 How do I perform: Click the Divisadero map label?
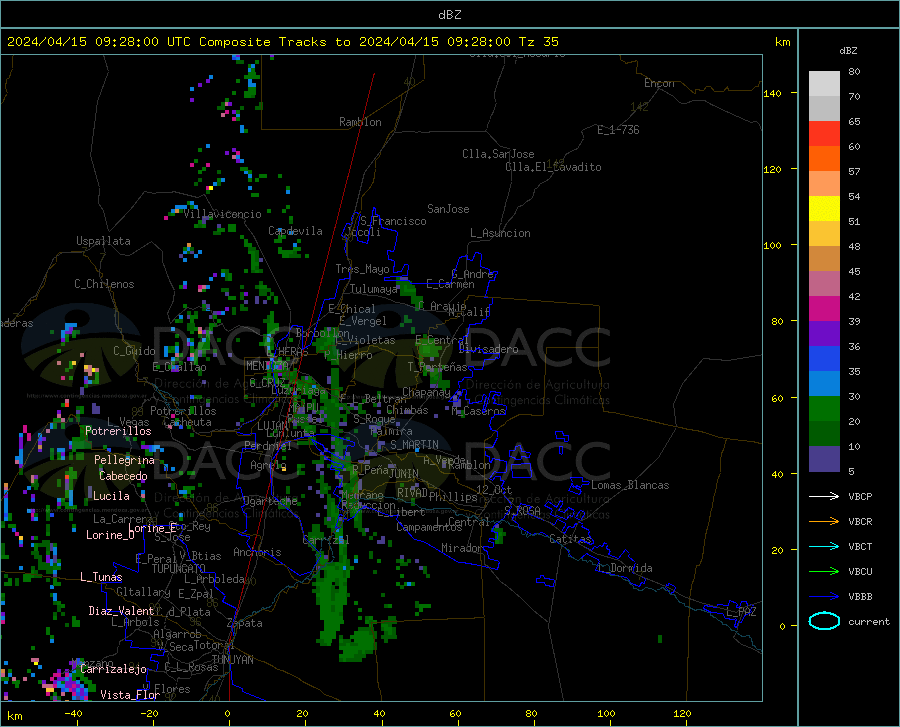click(x=488, y=349)
